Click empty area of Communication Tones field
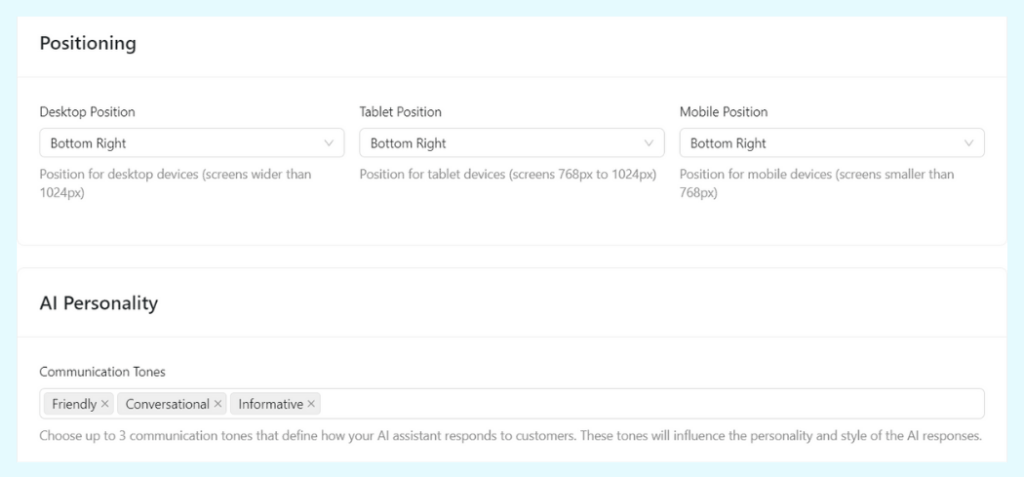This screenshot has height=477, width=1024. coord(650,404)
